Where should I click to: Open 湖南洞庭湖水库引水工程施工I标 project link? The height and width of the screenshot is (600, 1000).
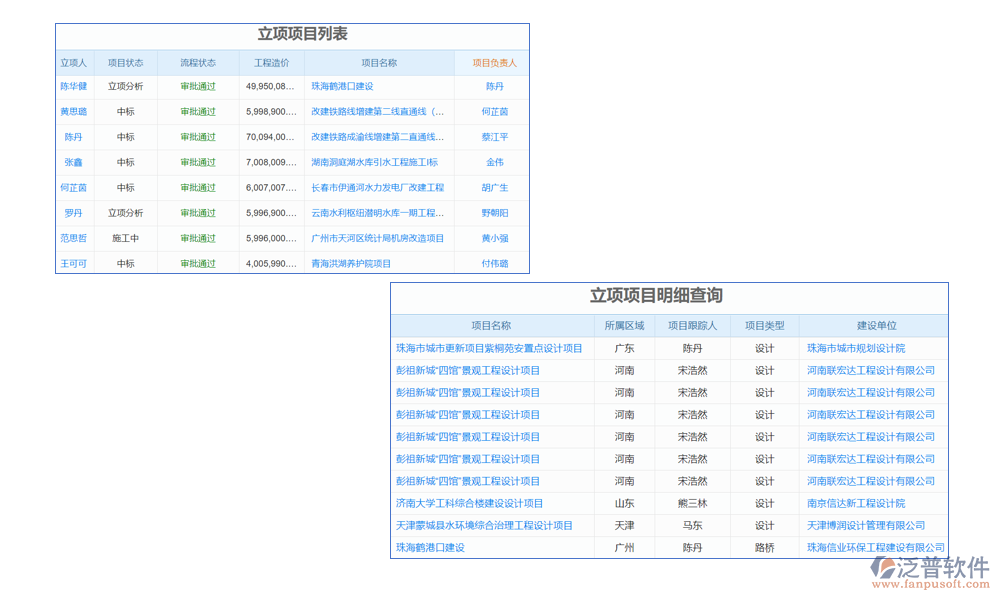tap(374, 162)
